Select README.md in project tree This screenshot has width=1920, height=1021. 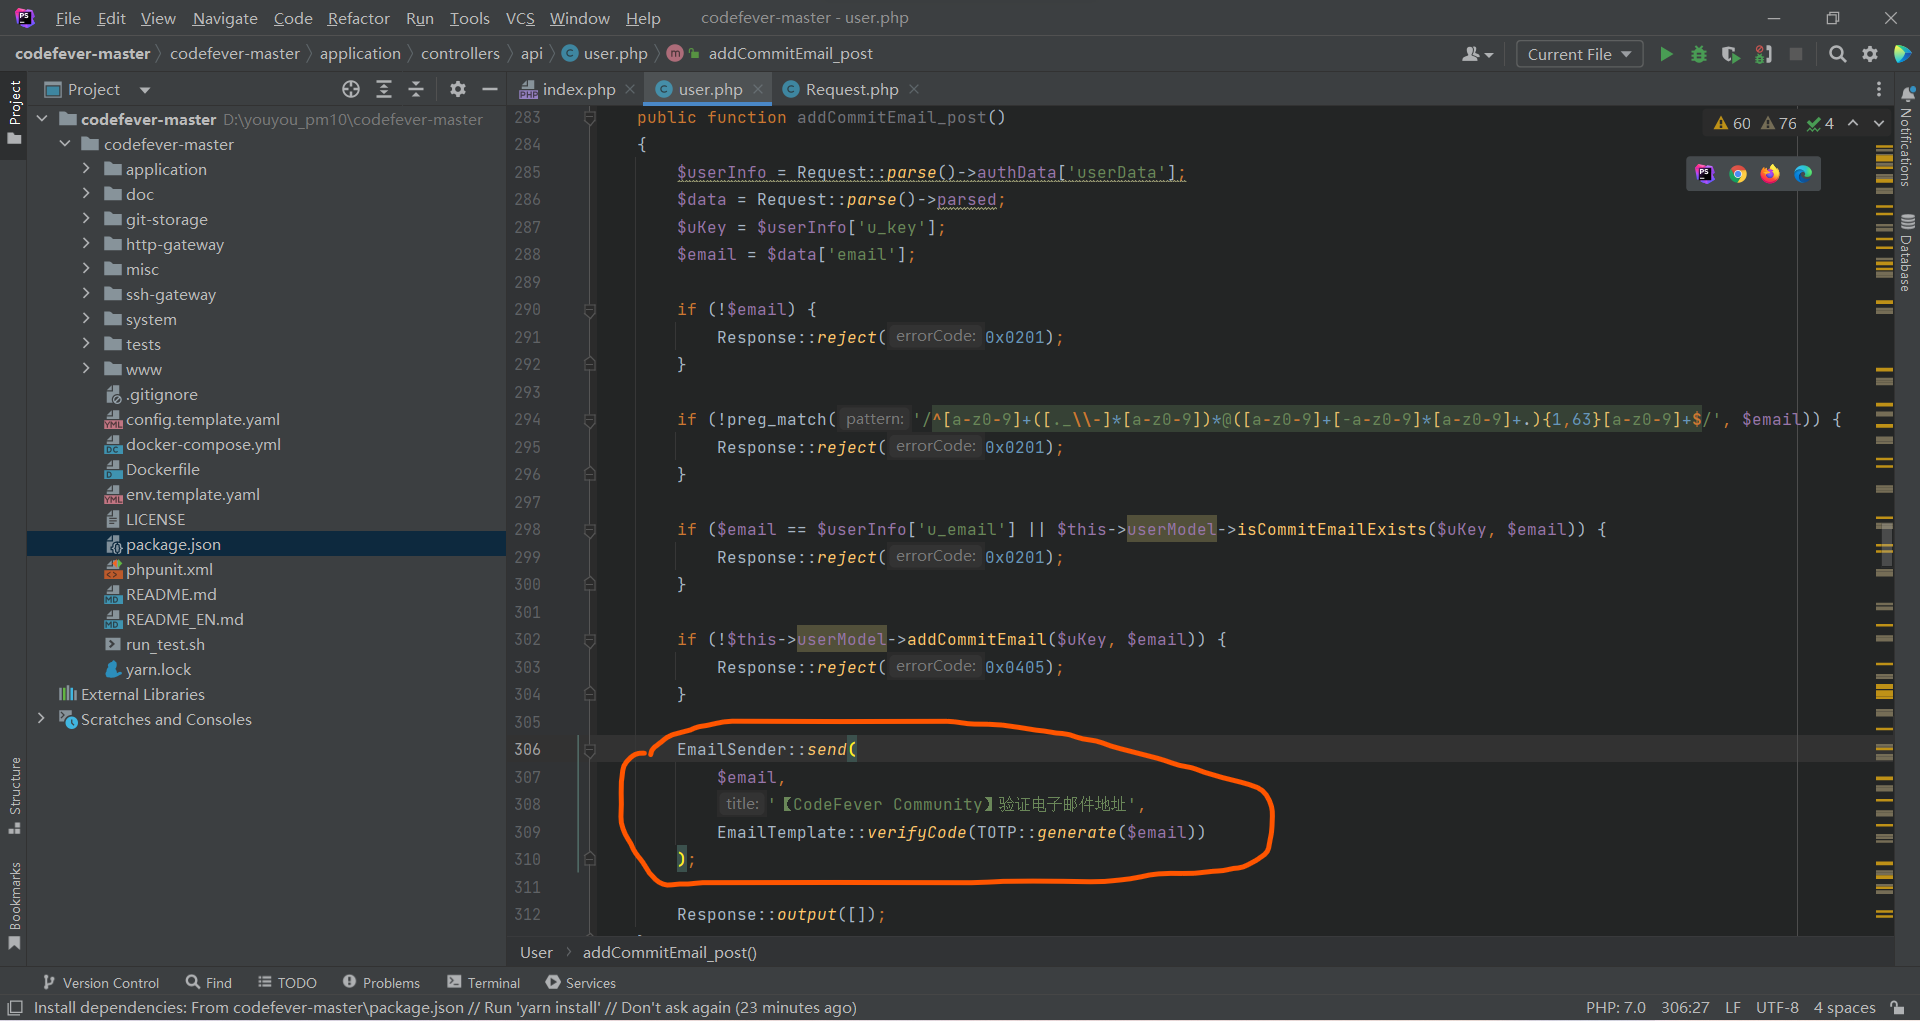point(171,594)
